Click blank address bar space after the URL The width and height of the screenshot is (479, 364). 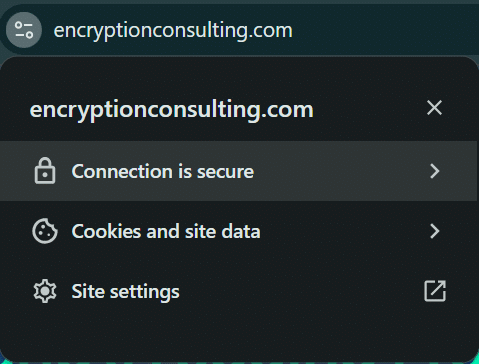point(383,30)
